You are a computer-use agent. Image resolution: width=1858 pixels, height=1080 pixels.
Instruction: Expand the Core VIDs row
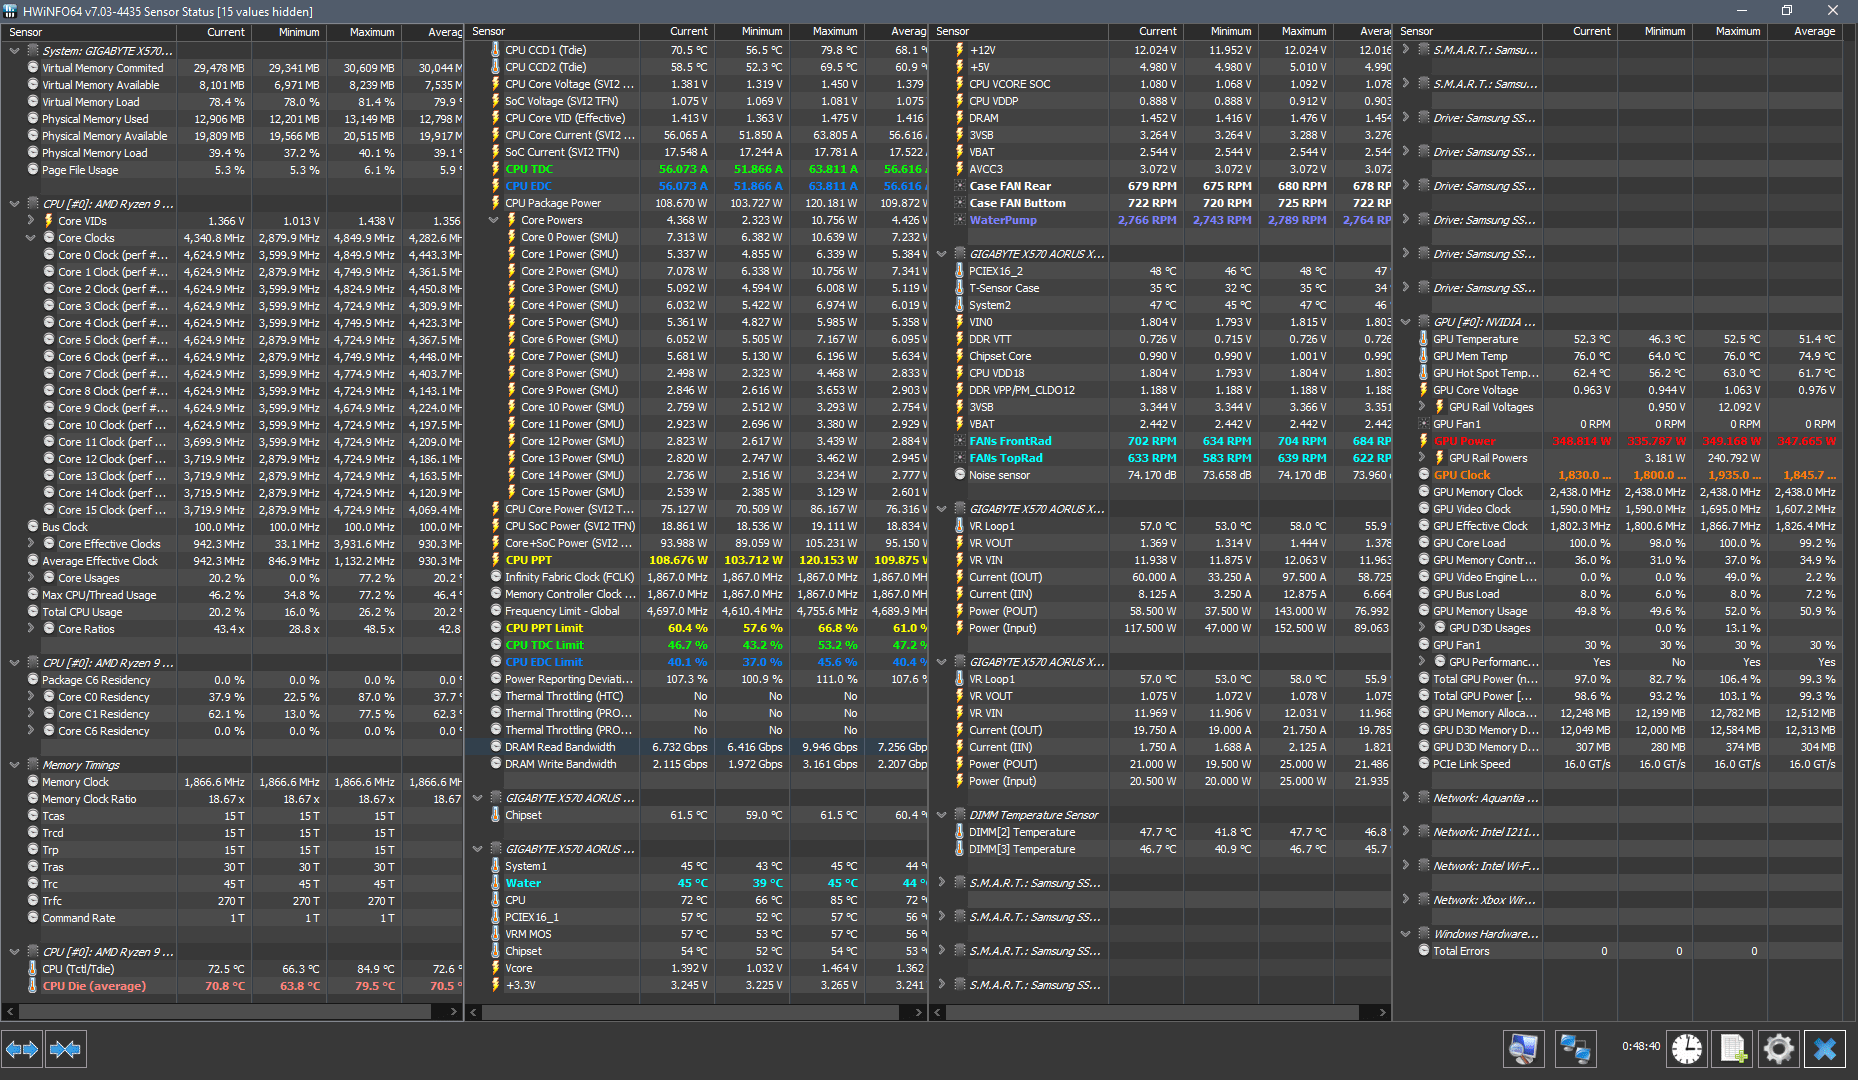pyautogui.click(x=30, y=221)
